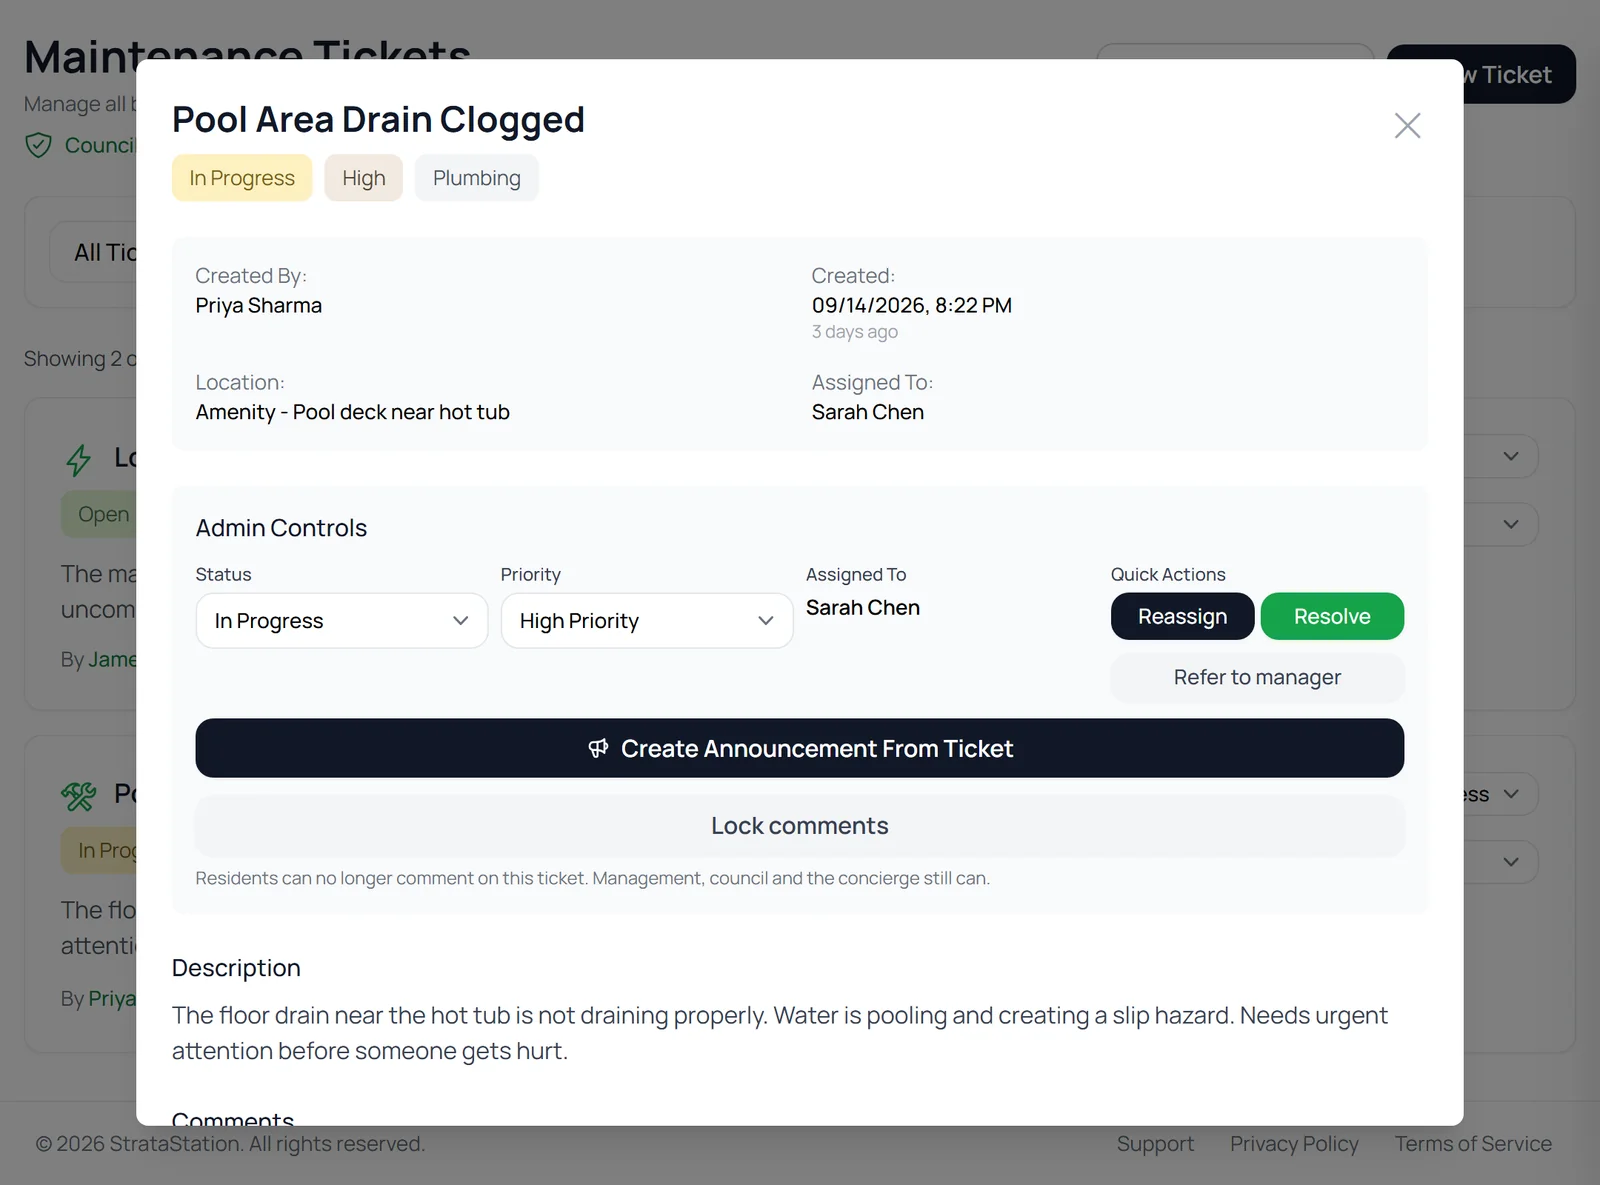Click the tools icon on Pool ticket card
The width and height of the screenshot is (1600, 1185).
(x=78, y=796)
